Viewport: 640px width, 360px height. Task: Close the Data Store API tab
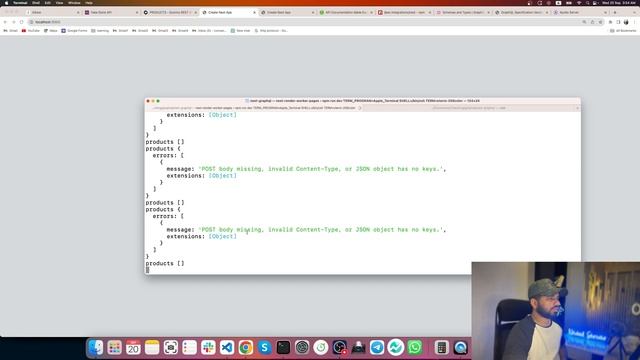pyautogui.click(x=137, y=13)
